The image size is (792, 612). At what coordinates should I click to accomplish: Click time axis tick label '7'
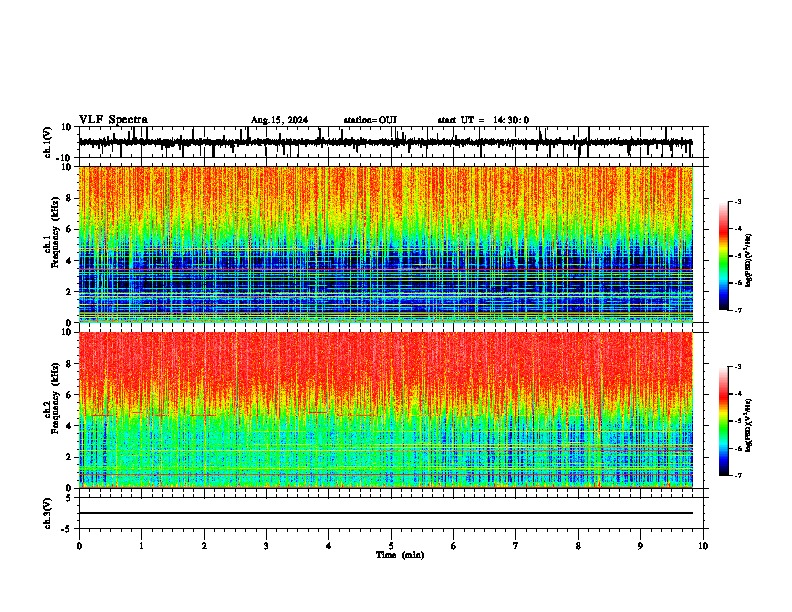click(516, 546)
